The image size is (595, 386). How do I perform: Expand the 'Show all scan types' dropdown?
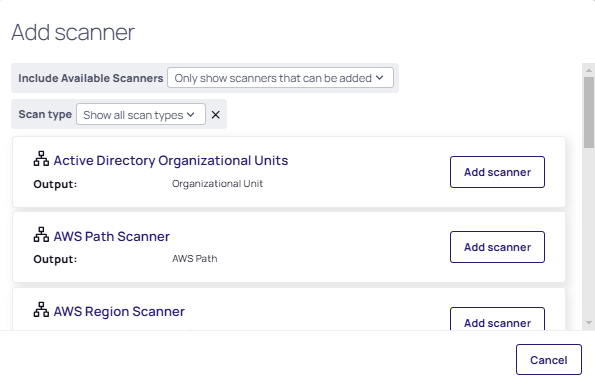[141, 114]
